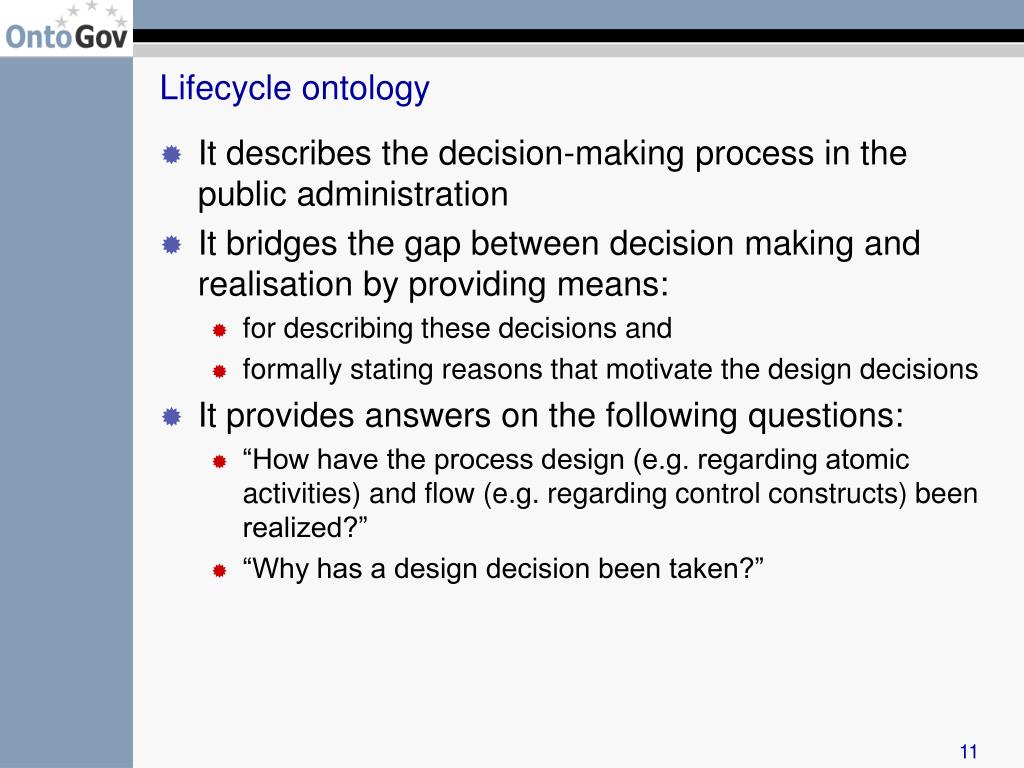This screenshot has width=1024, height=768.
Task: Click text 'realisation by providing means:'
Action: tap(434, 285)
